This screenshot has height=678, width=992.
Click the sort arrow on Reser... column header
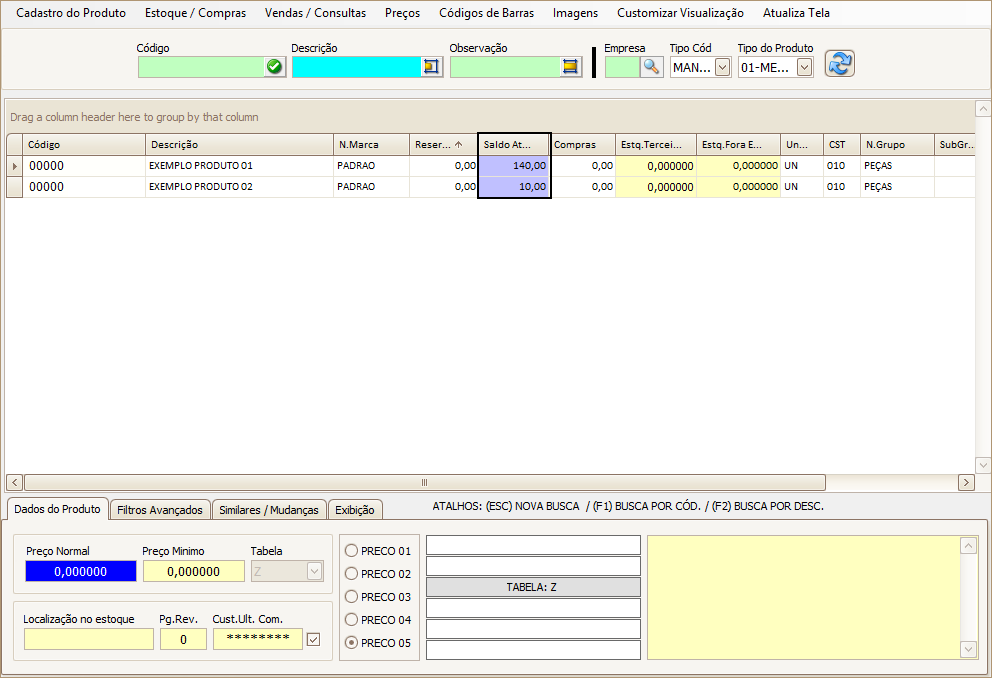pos(458,145)
